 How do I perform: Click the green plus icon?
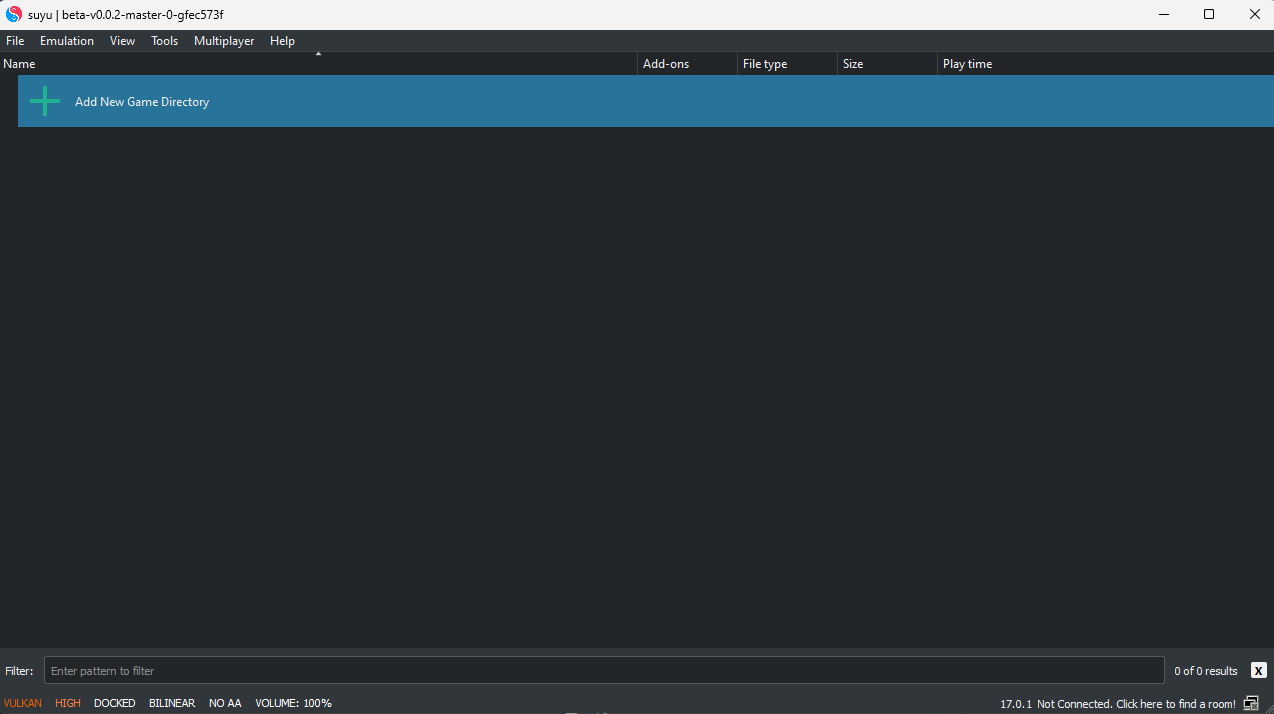click(45, 101)
